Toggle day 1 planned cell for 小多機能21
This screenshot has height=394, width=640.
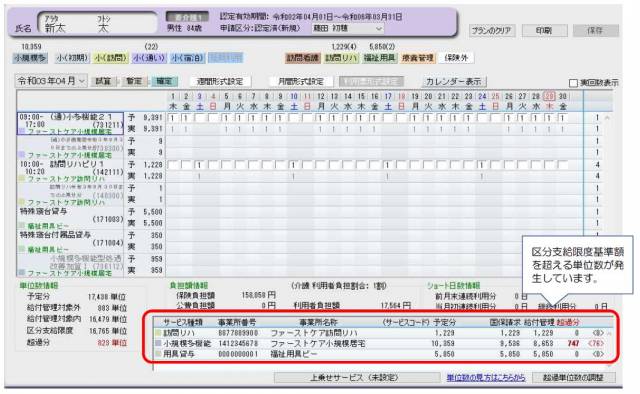coord(173,118)
